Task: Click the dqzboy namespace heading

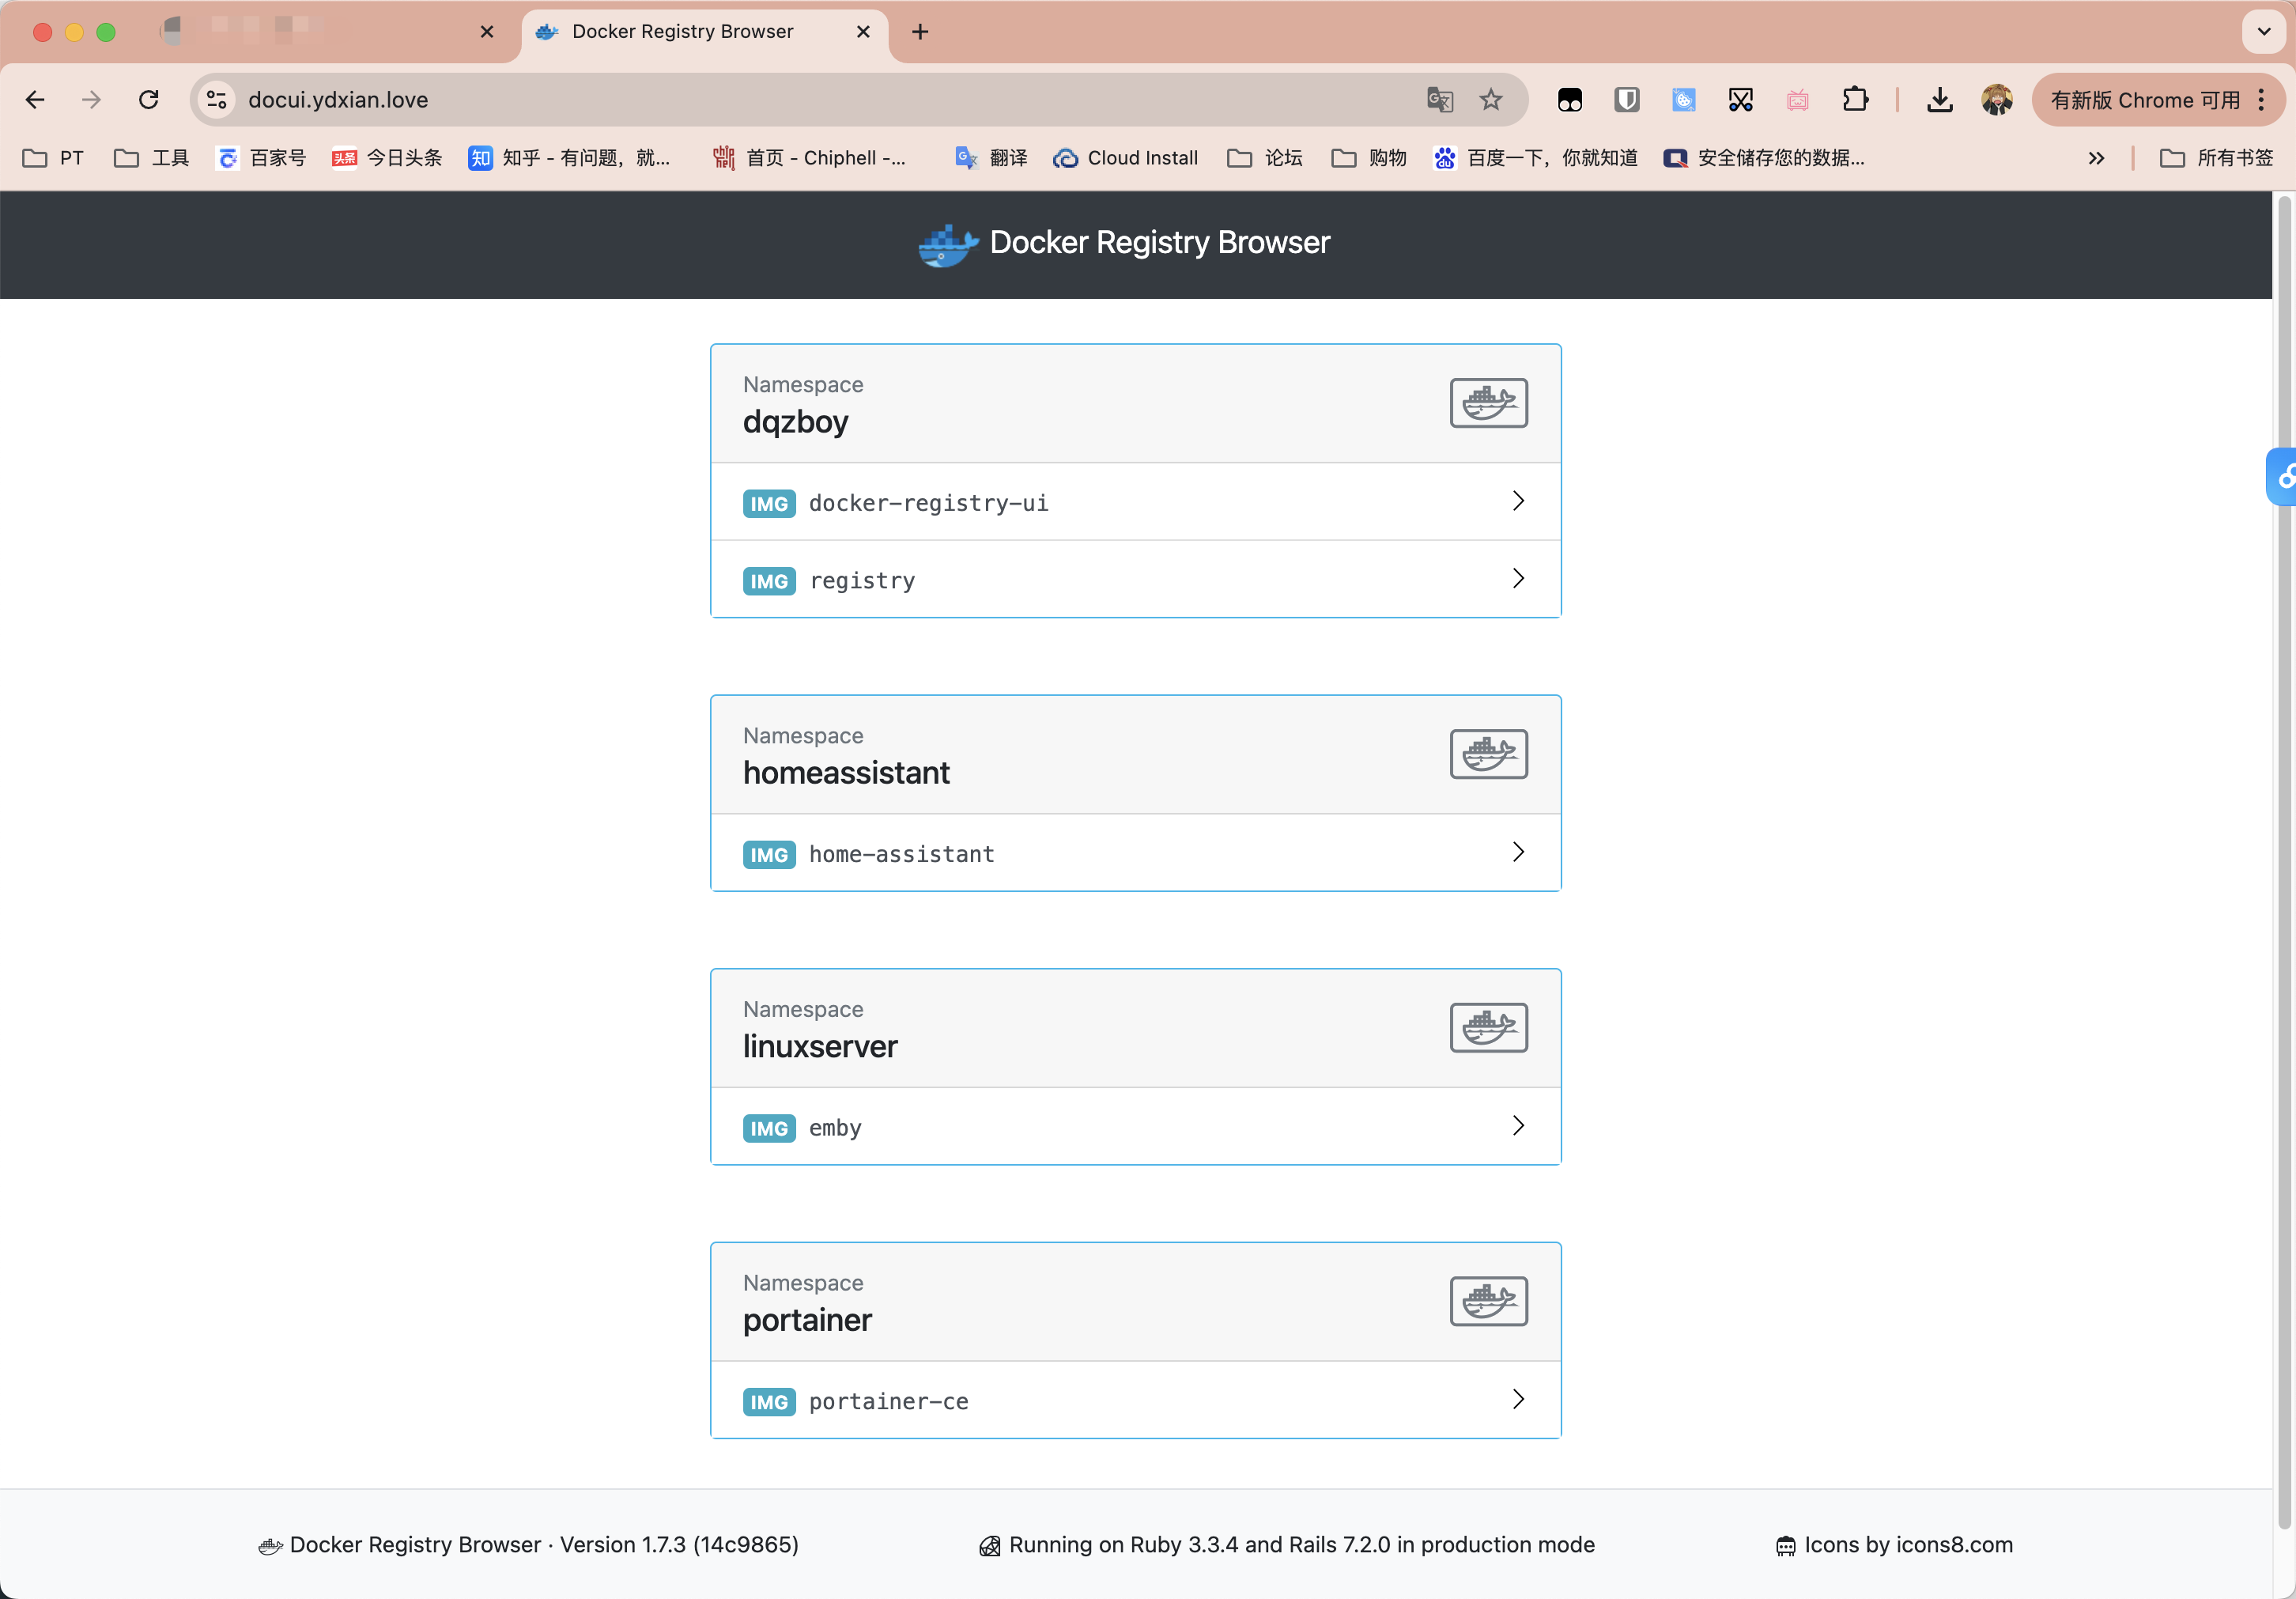Action: point(795,422)
